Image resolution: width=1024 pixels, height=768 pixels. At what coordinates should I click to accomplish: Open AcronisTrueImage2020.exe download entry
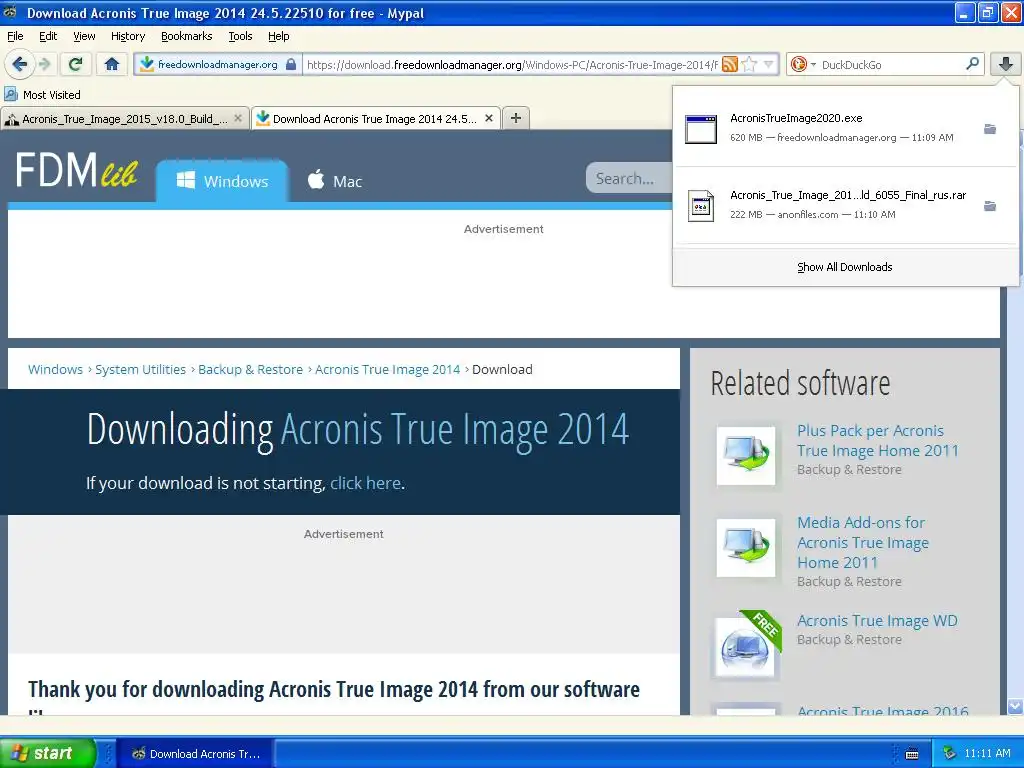click(x=826, y=128)
